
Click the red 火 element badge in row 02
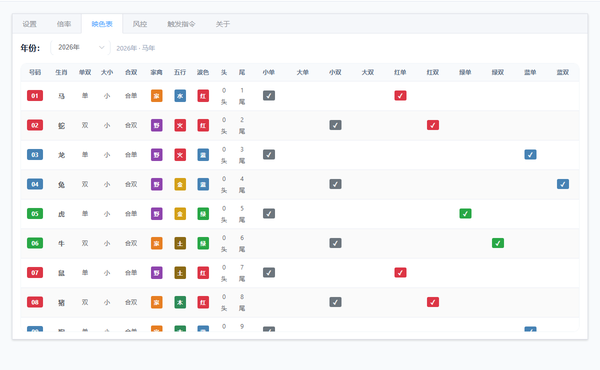click(x=180, y=125)
